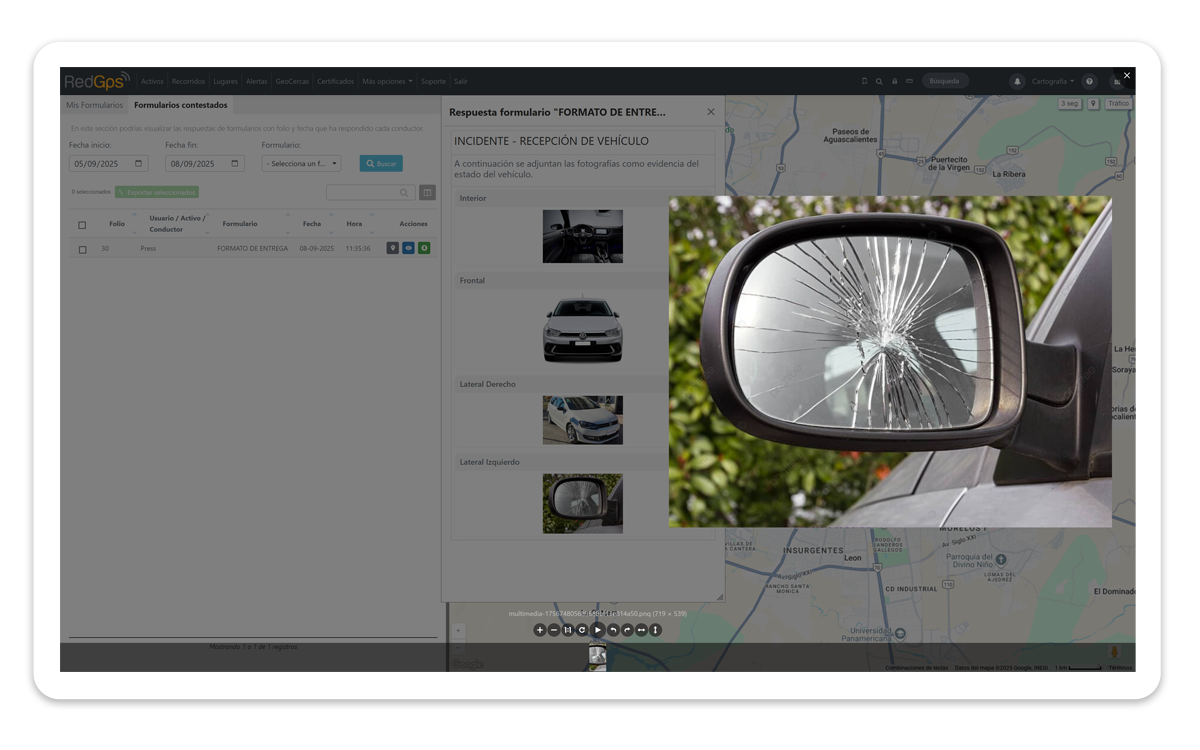Open the Fecha inicio calendar picker

point(138,163)
